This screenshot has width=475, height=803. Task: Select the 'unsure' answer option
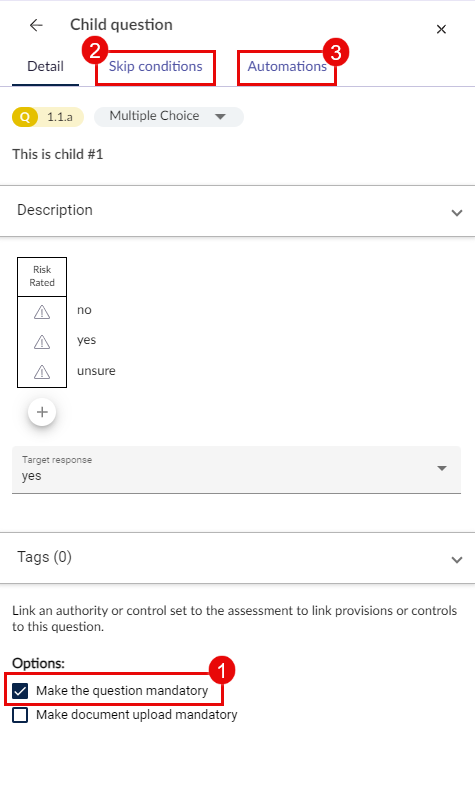coord(96,371)
